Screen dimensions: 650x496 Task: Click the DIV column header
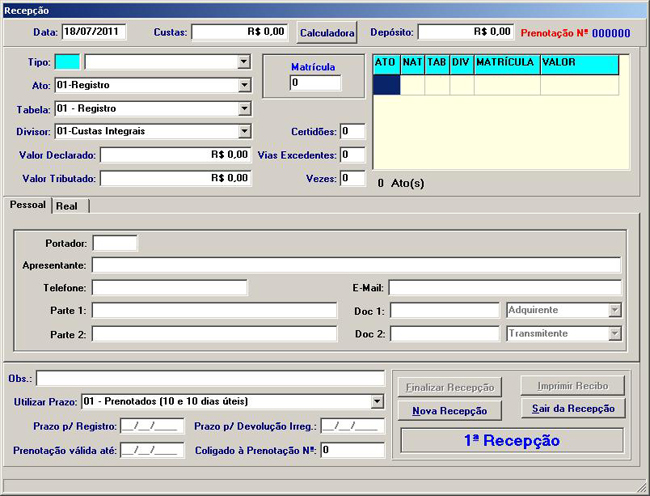coord(462,65)
